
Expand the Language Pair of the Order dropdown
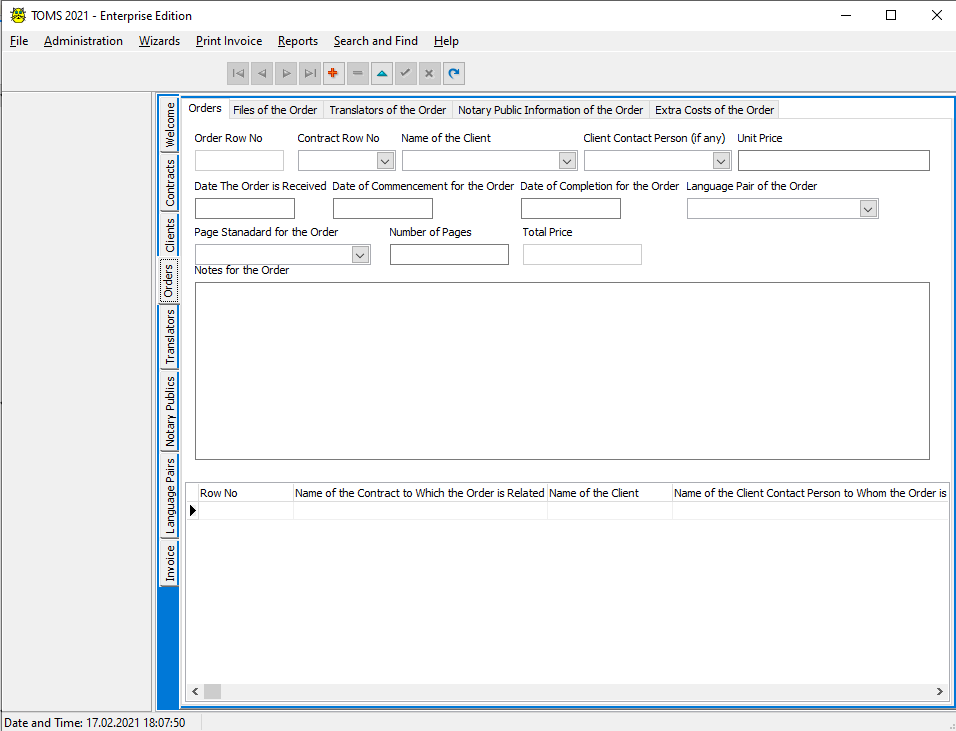click(868, 209)
